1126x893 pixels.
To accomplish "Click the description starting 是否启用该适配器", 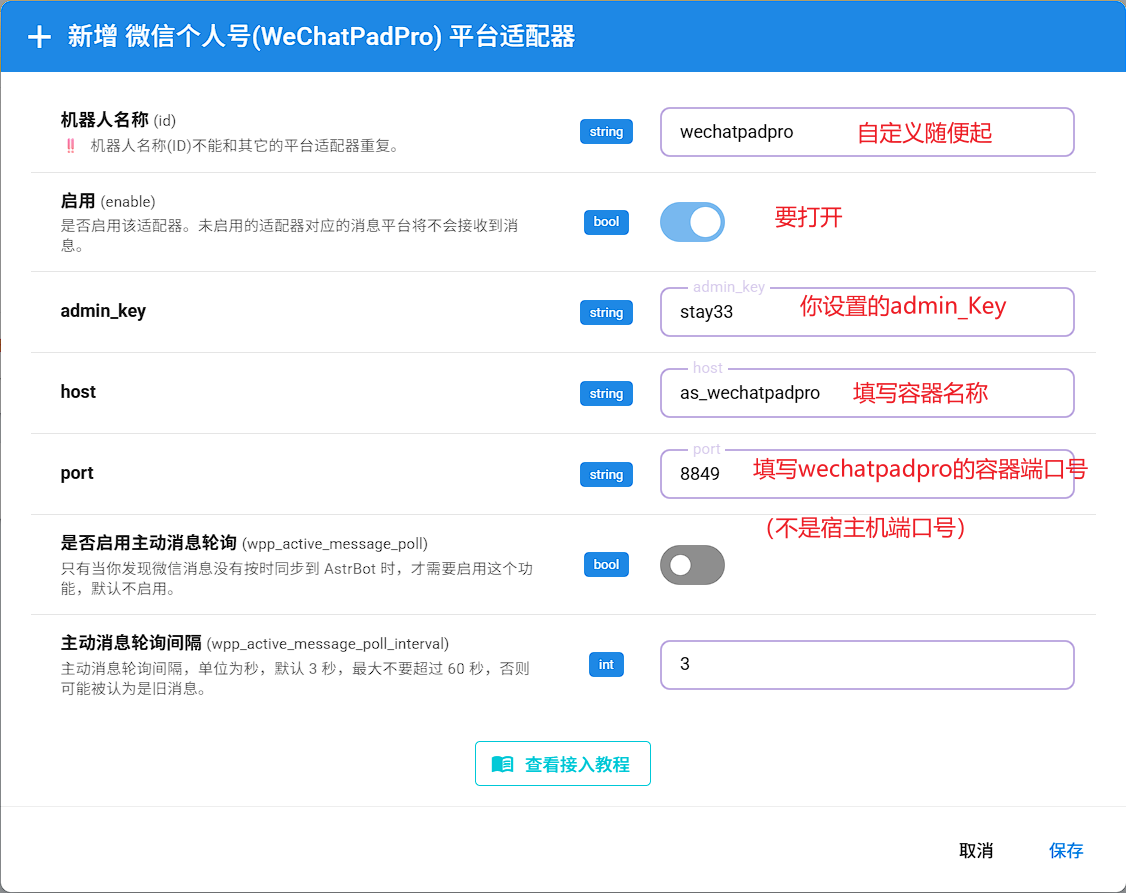I will (x=289, y=235).
